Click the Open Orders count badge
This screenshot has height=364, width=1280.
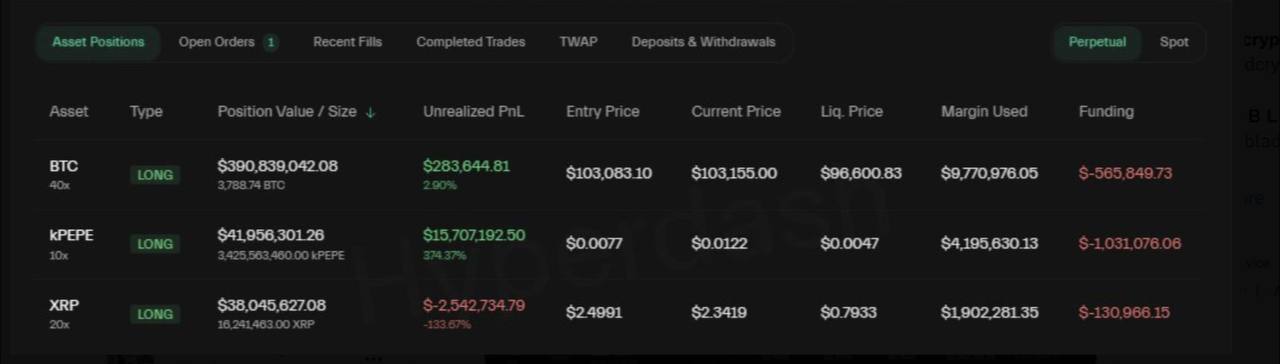coord(271,42)
